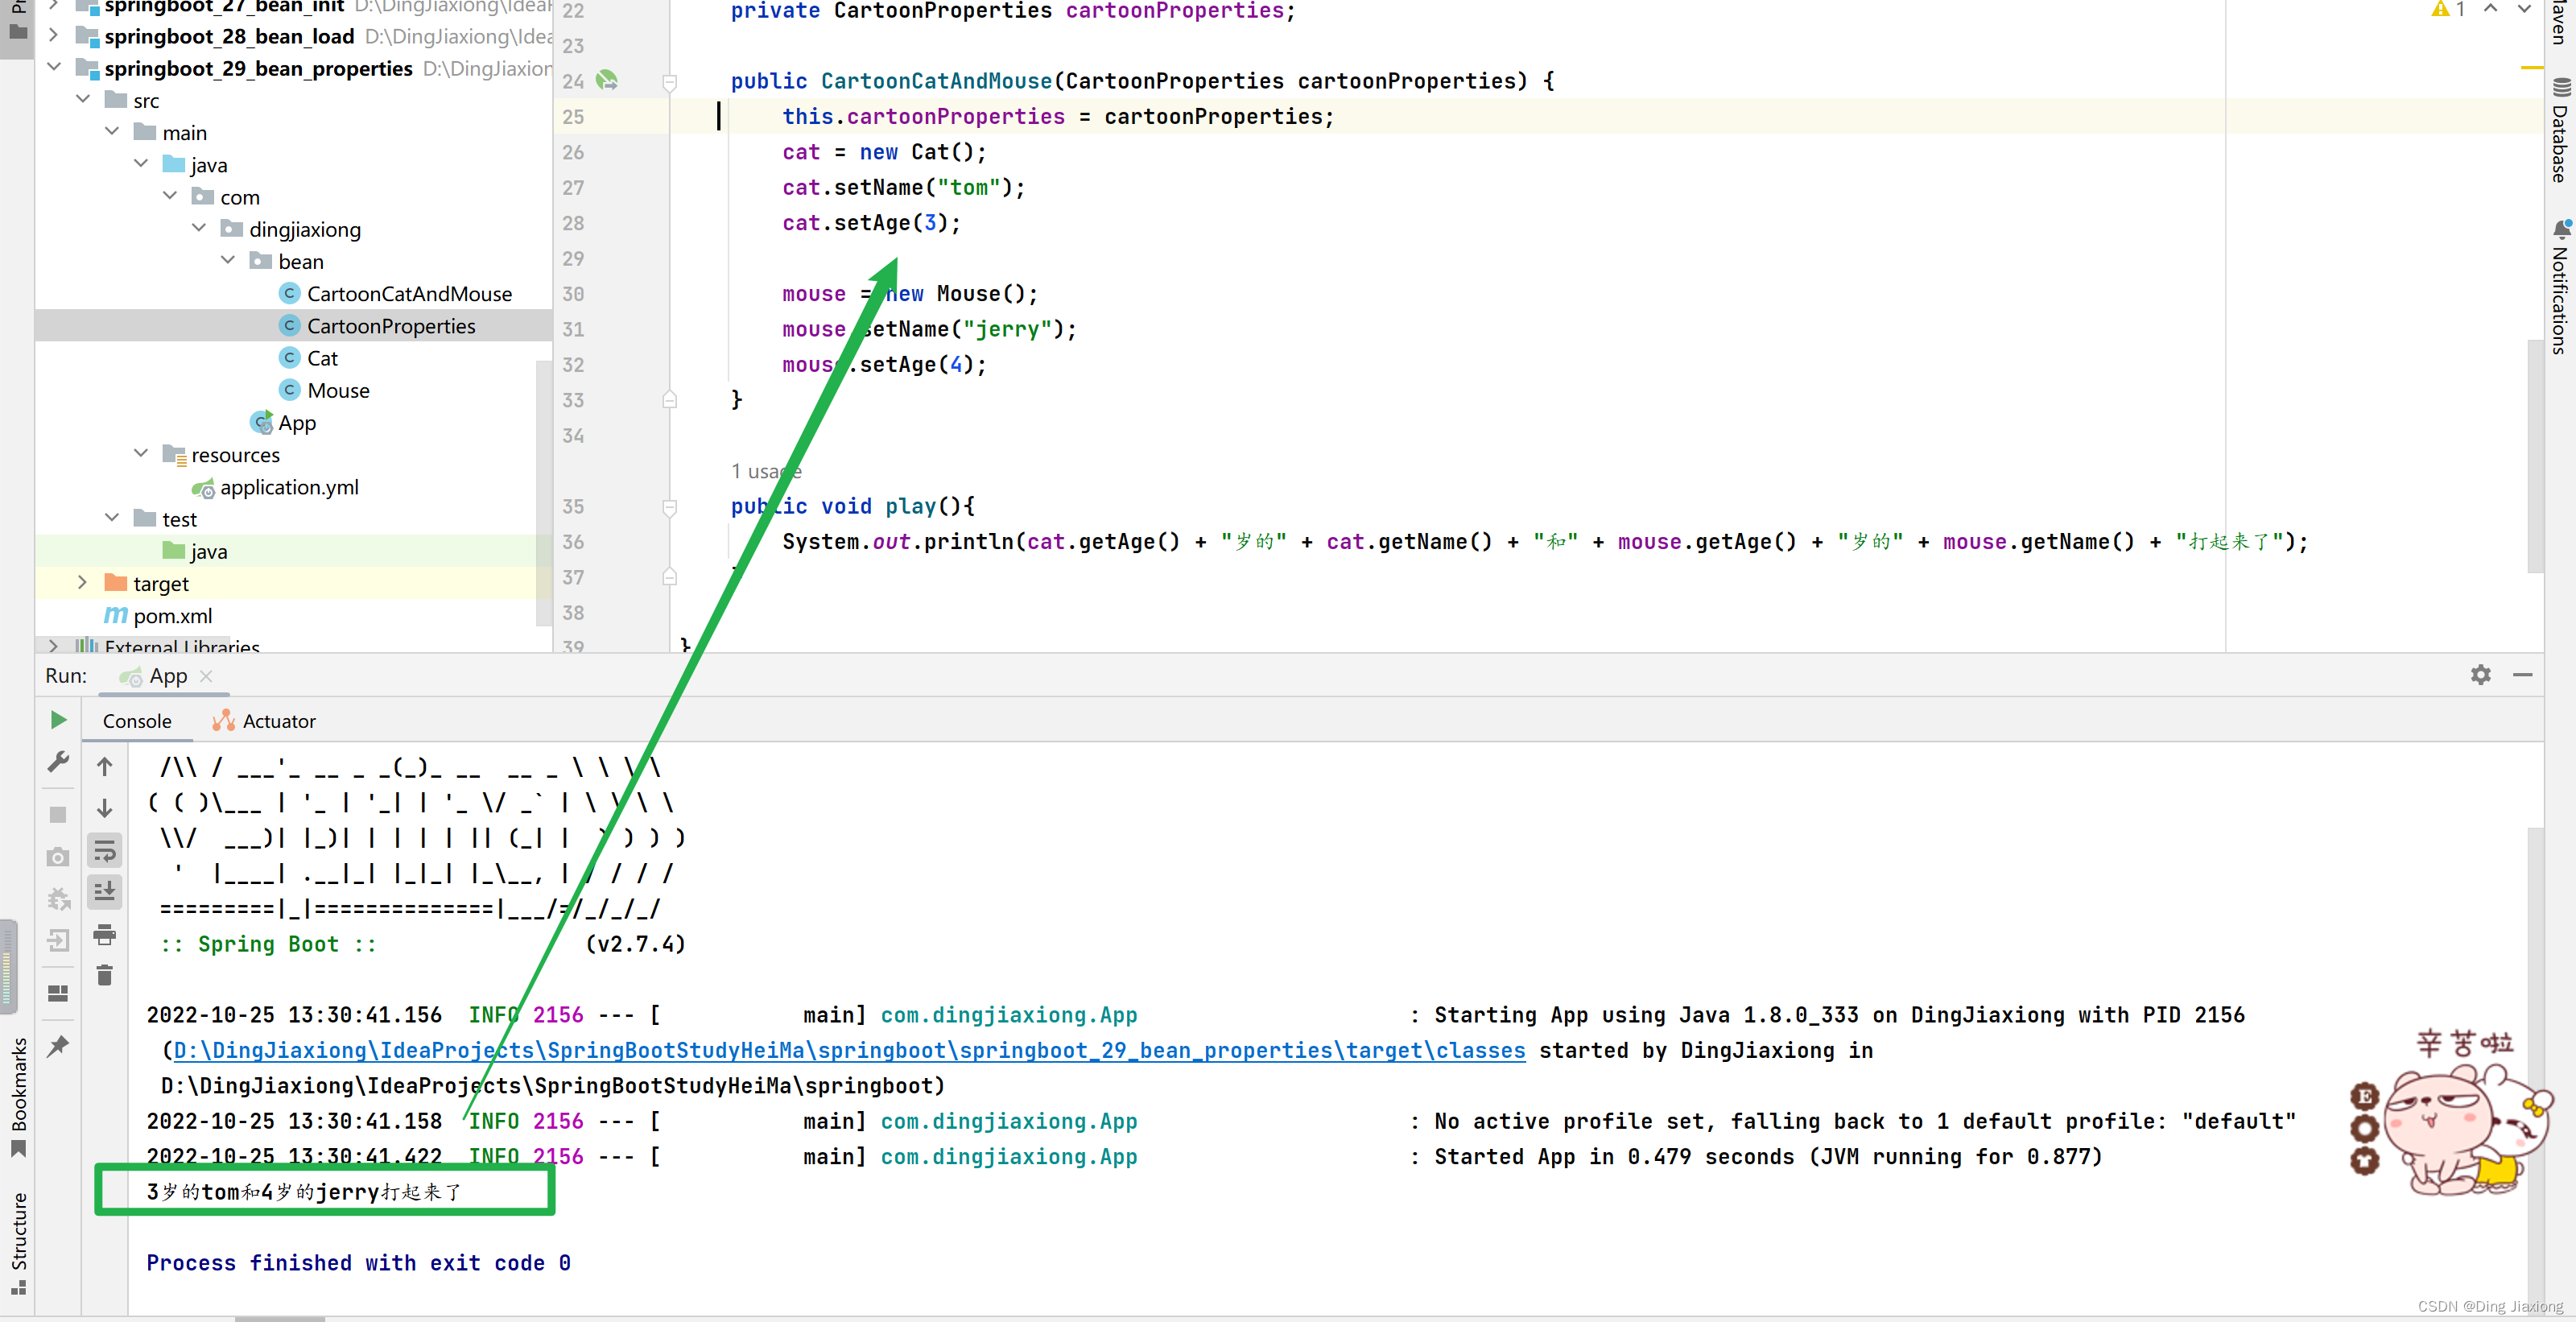This screenshot has width=2576, height=1322.
Task: Click the camera thread dump icon
Action: click(58, 857)
